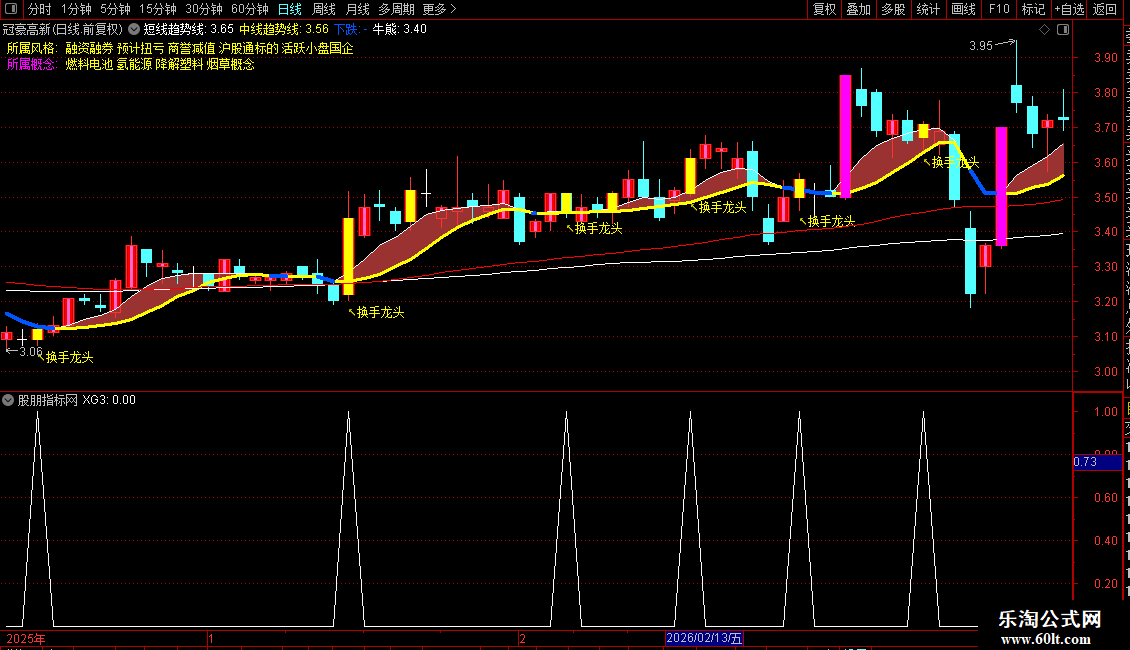Click the 统计 statistics button
Screen dimensions: 1130x650
927,9
